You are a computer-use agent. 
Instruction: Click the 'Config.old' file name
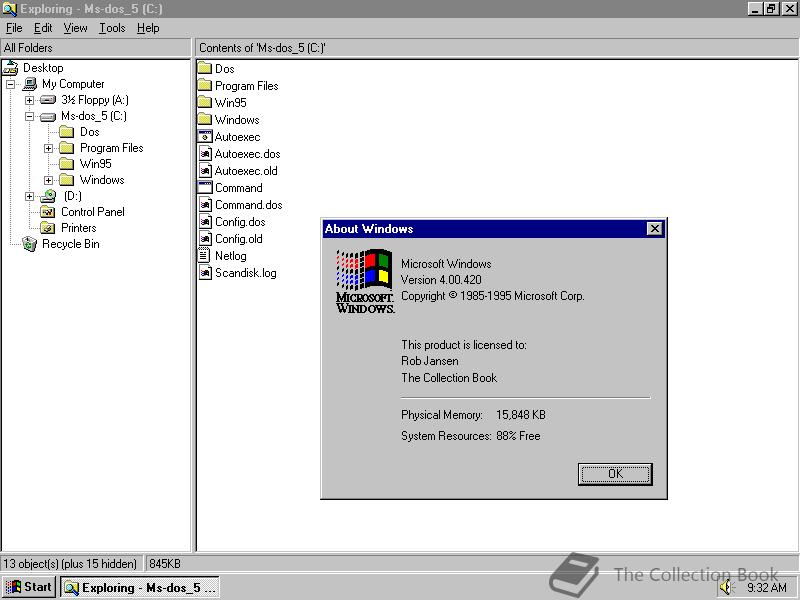pos(239,239)
